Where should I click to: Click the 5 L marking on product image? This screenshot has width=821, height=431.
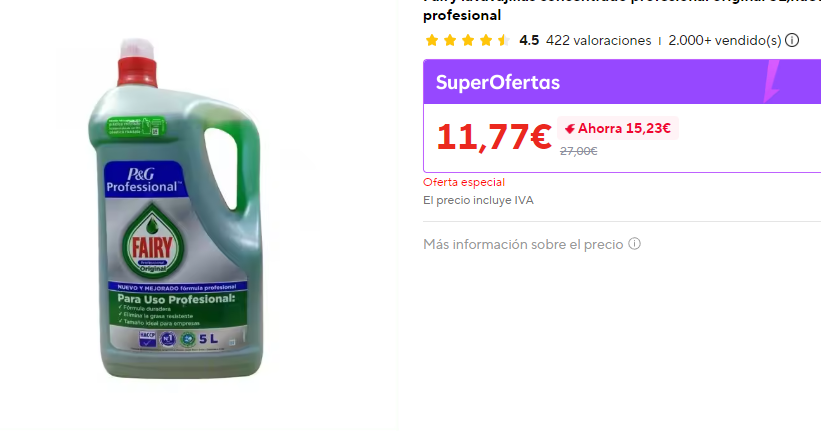click(x=208, y=339)
